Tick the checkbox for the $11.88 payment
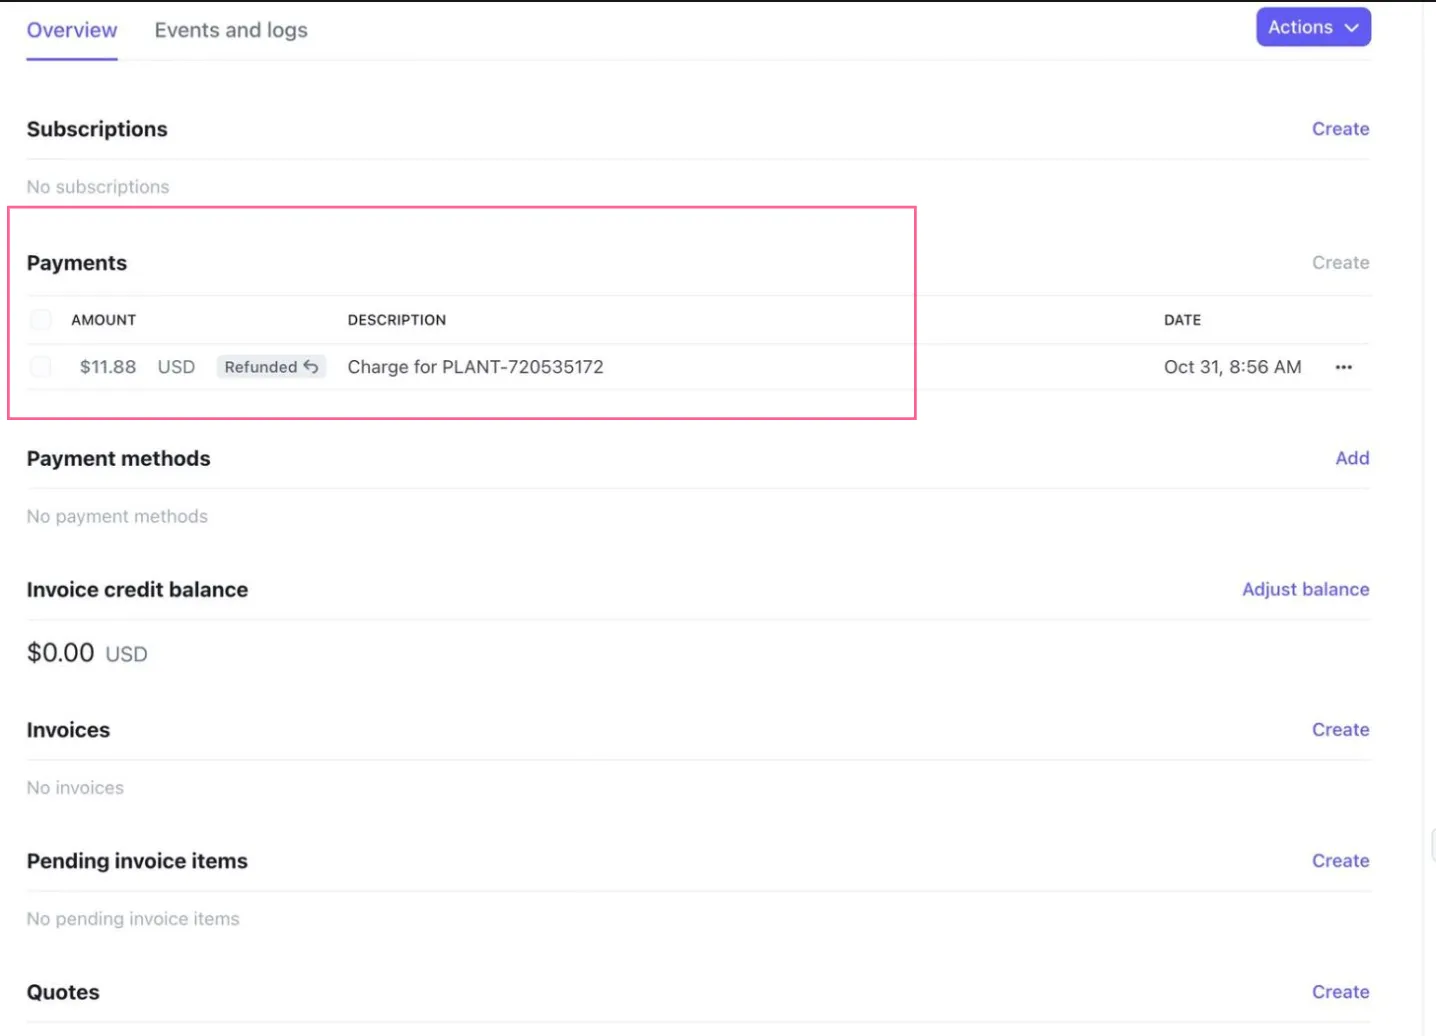This screenshot has height=1036, width=1436. pyautogui.click(x=41, y=367)
